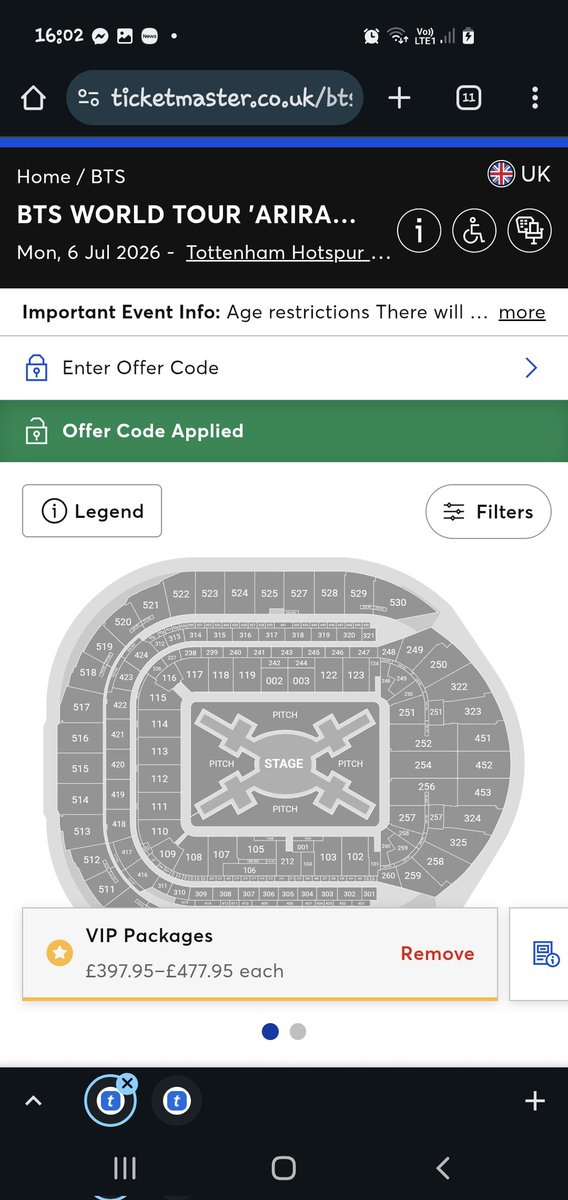This screenshot has height=1200, width=568.
Task: Open the Legend button
Action: click(92, 511)
